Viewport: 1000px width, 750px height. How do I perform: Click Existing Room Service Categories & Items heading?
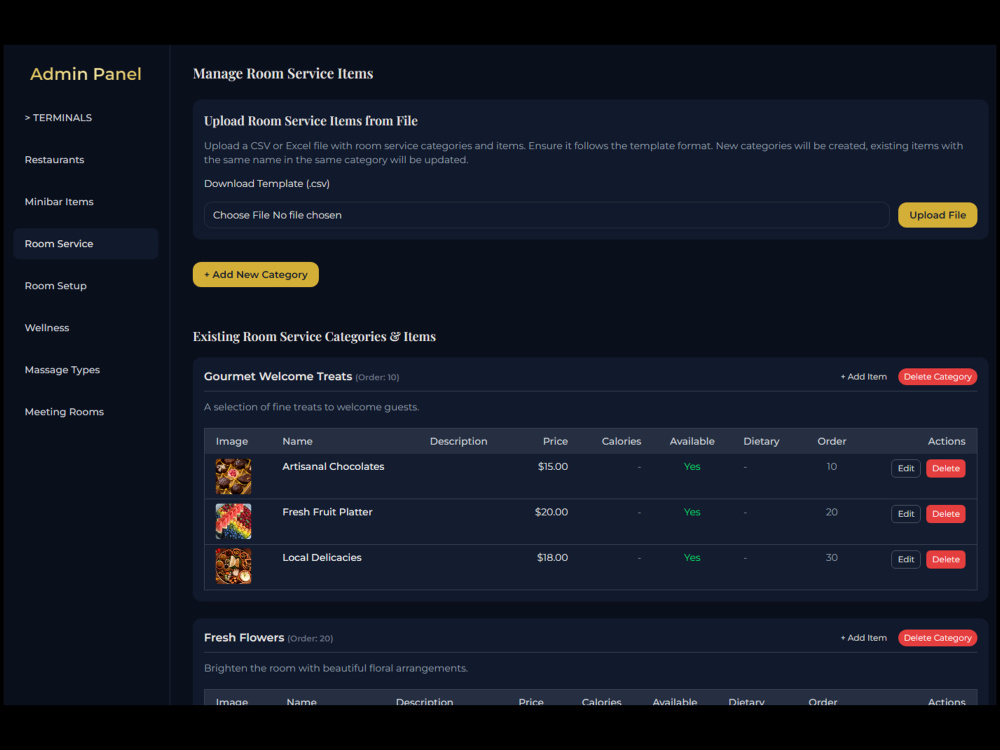tap(314, 337)
